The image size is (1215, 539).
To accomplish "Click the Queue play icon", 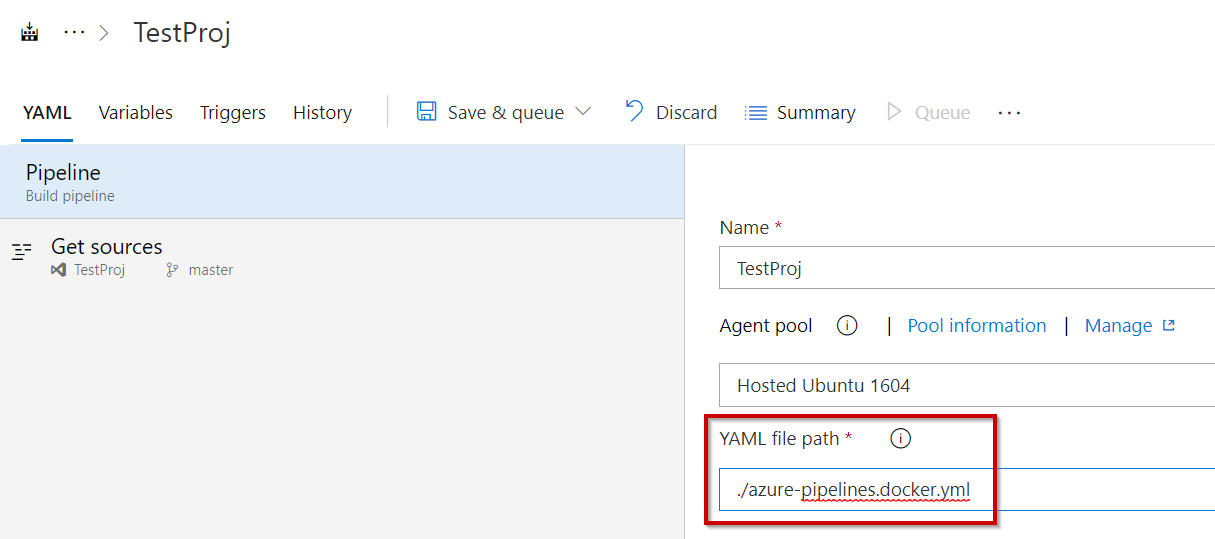I will click(895, 112).
